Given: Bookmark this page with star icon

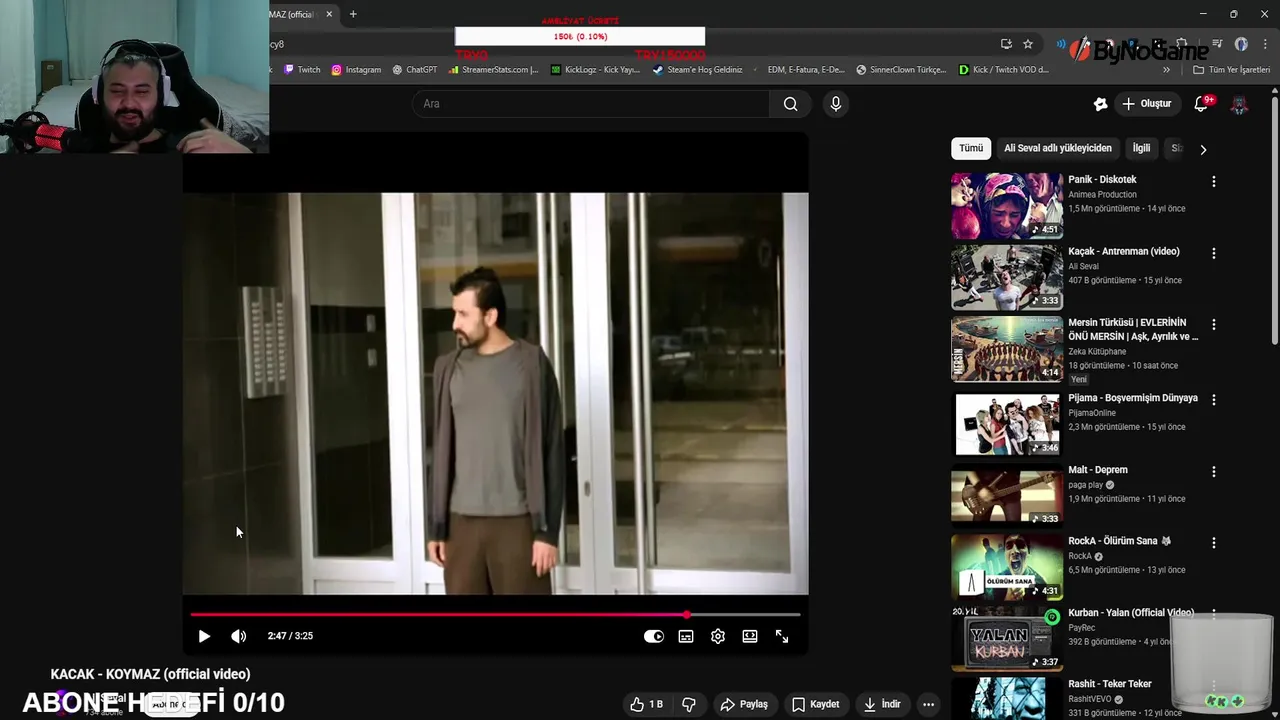Looking at the screenshot, I should [x=1028, y=44].
